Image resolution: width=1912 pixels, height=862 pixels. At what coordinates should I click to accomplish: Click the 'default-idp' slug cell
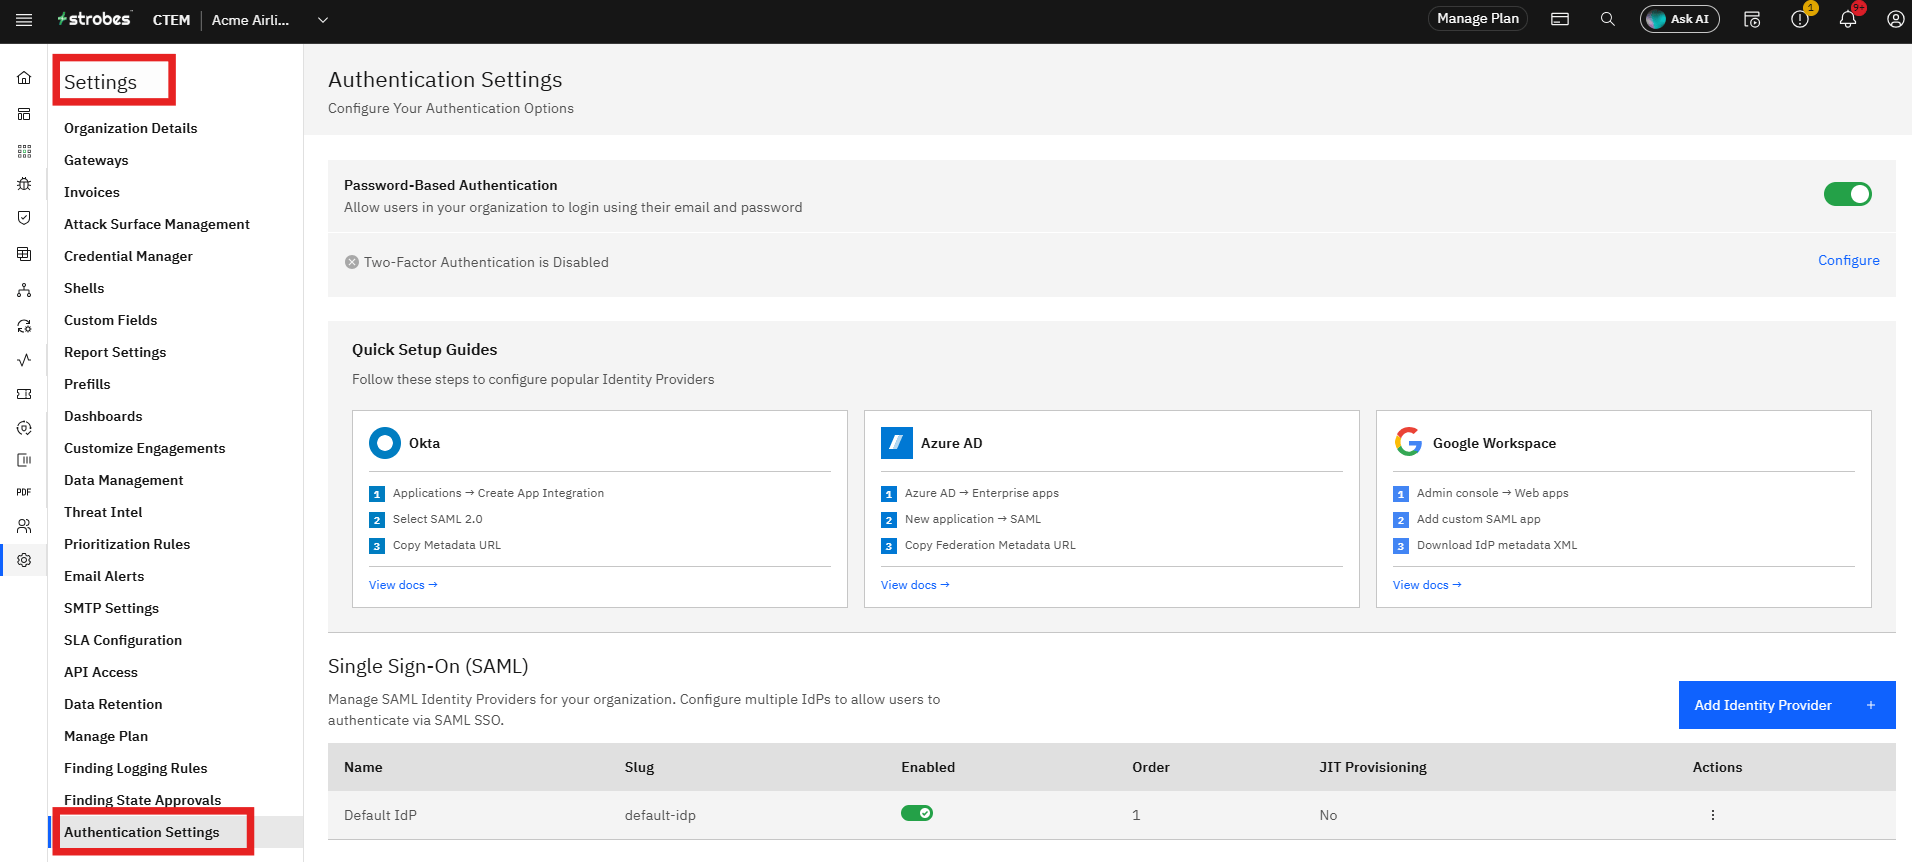[x=660, y=815]
